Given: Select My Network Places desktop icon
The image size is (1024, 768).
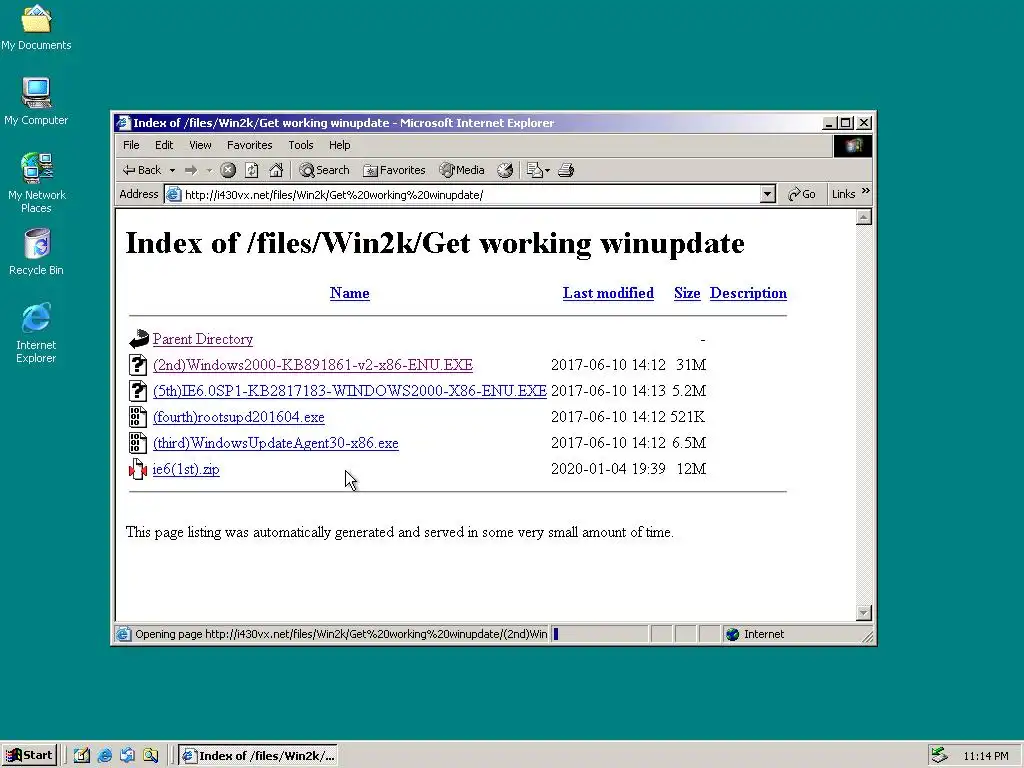Looking at the screenshot, I should click(36, 183).
